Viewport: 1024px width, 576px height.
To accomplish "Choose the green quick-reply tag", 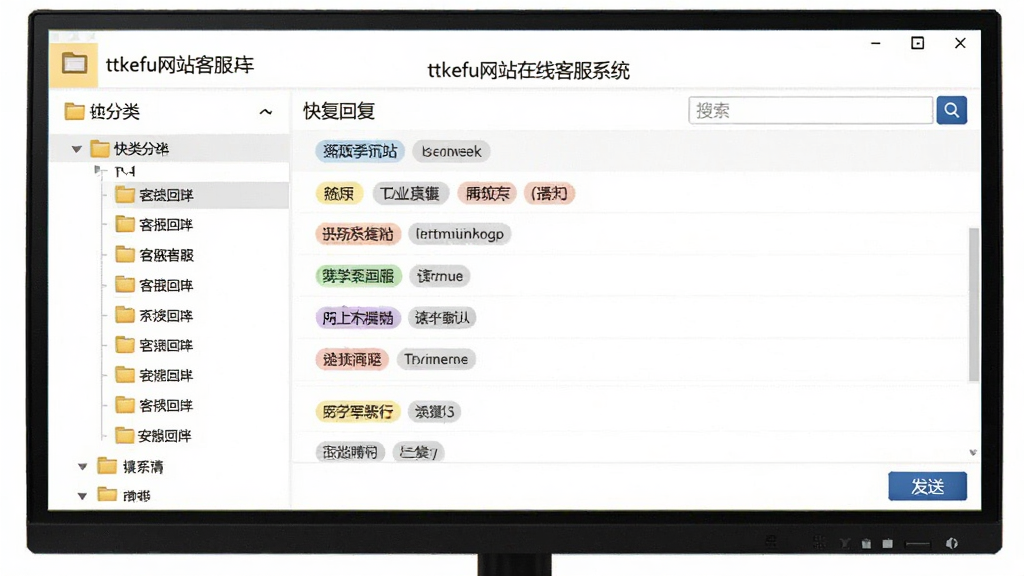I will point(359,276).
